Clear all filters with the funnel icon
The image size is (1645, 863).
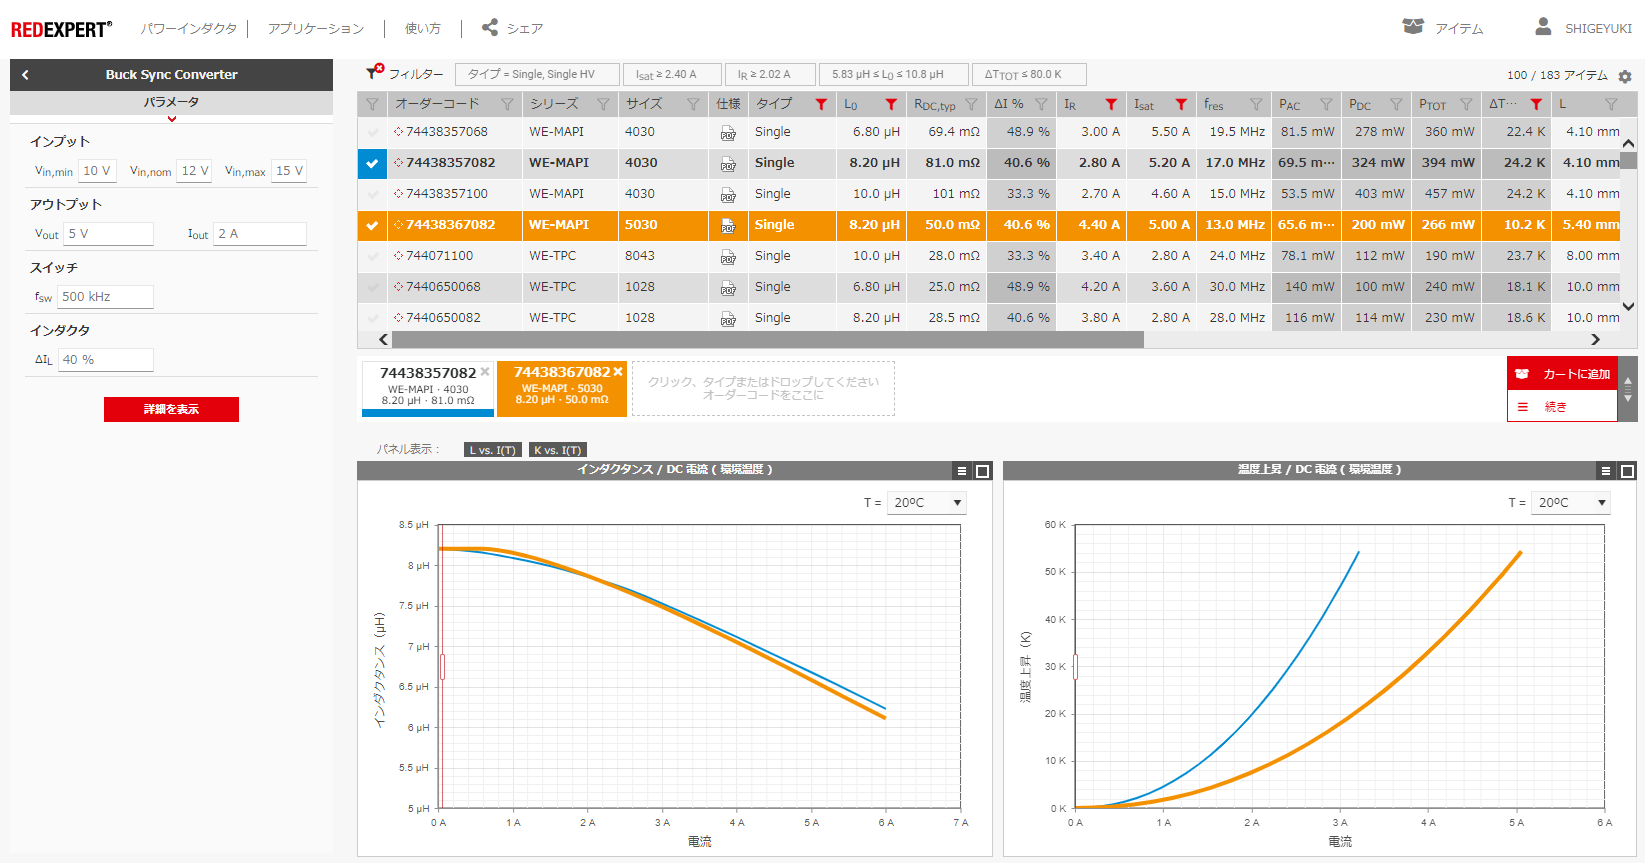point(375,72)
